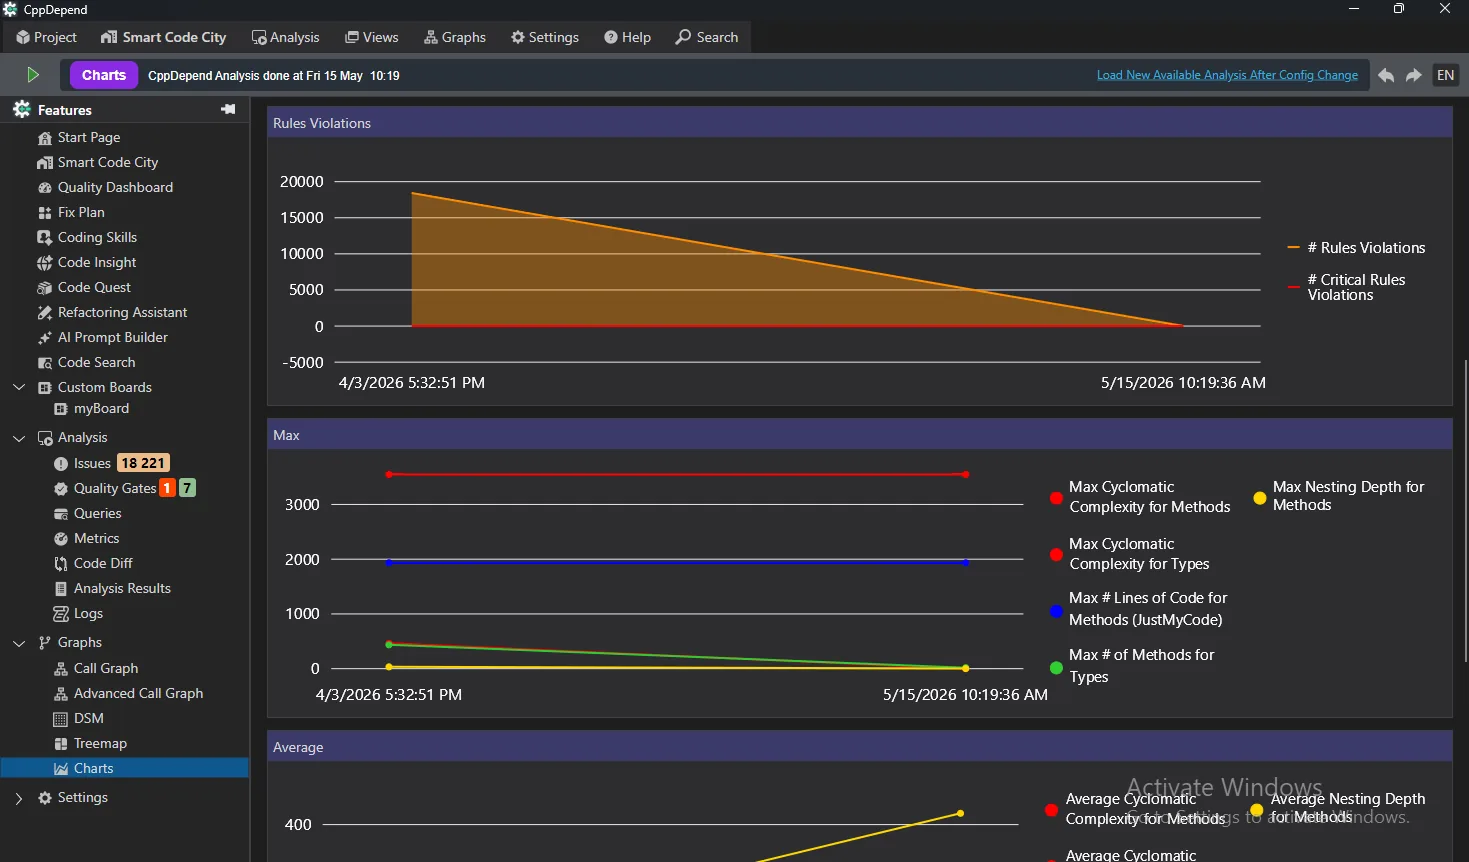Click the Code Diff icon
Image resolution: width=1469 pixels, height=862 pixels.
click(x=61, y=563)
